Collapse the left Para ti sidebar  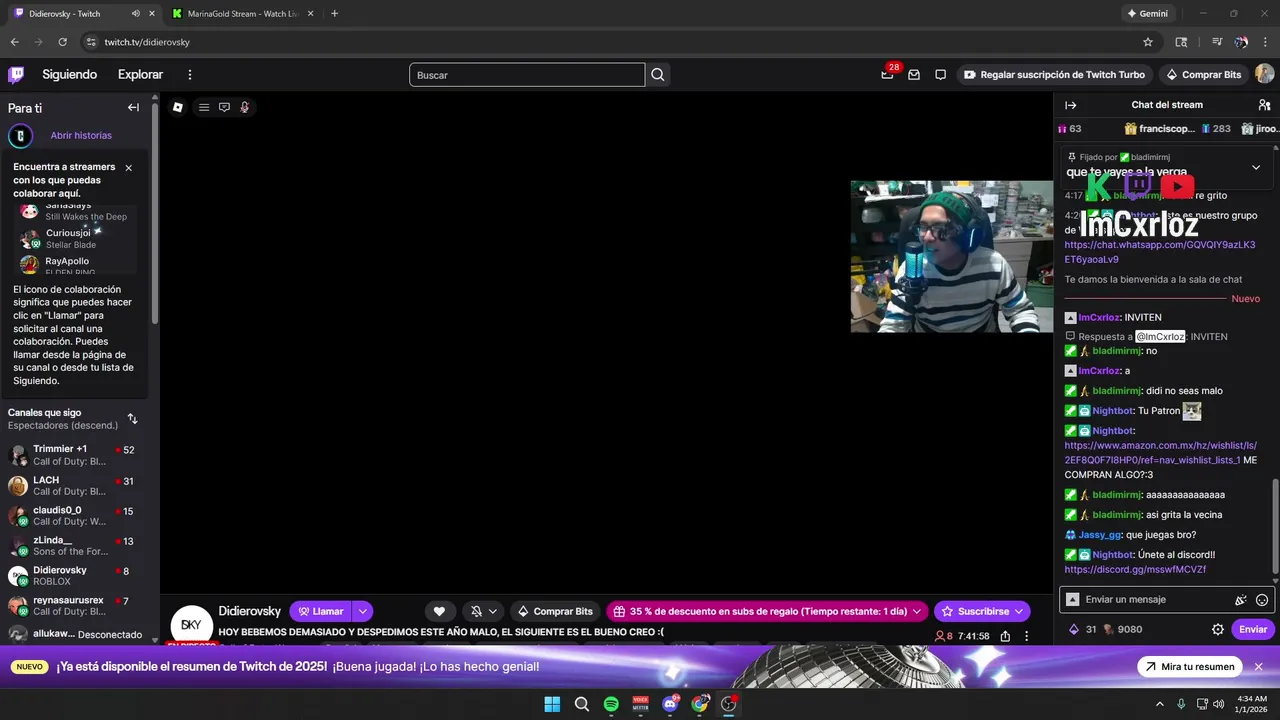tap(133, 108)
